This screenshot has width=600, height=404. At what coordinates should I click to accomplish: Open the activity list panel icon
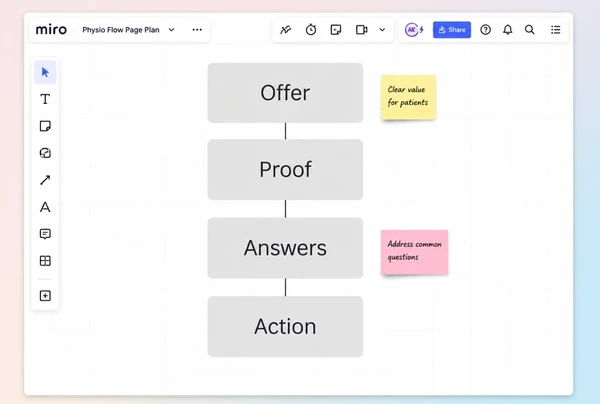pos(556,29)
